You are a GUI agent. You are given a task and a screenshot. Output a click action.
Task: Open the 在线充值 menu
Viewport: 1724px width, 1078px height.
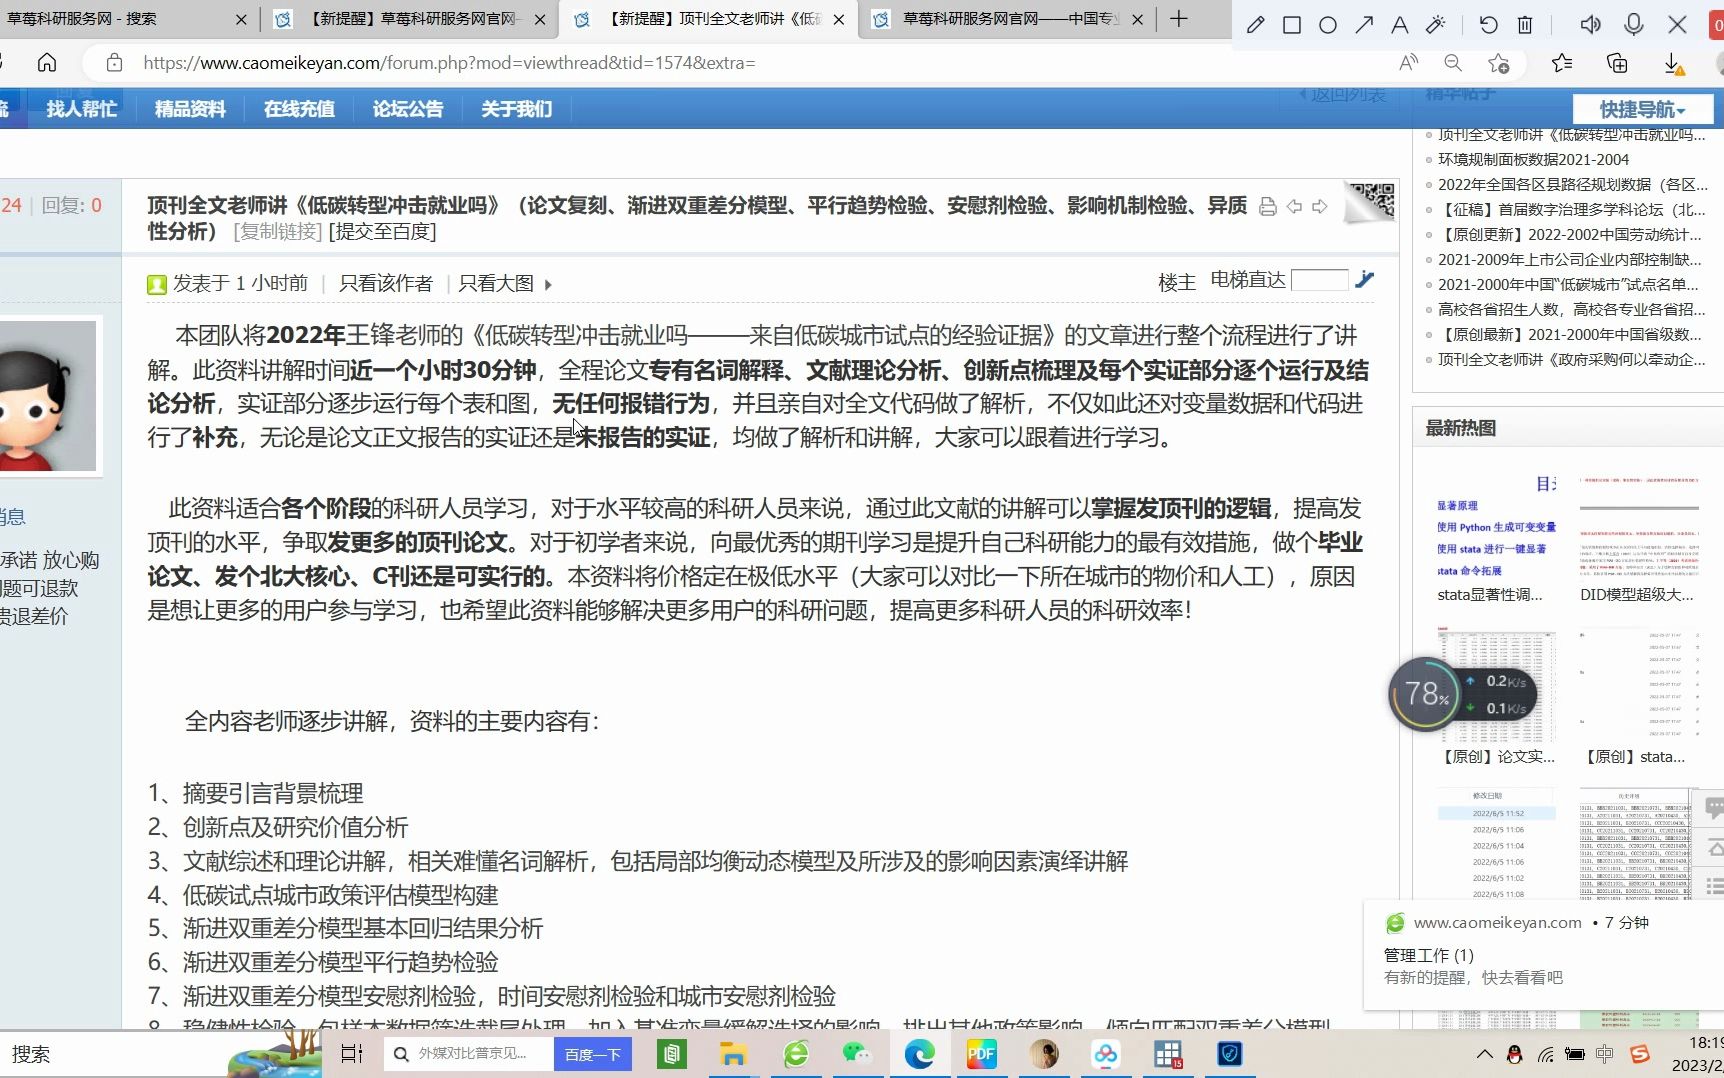coord(299,109)
